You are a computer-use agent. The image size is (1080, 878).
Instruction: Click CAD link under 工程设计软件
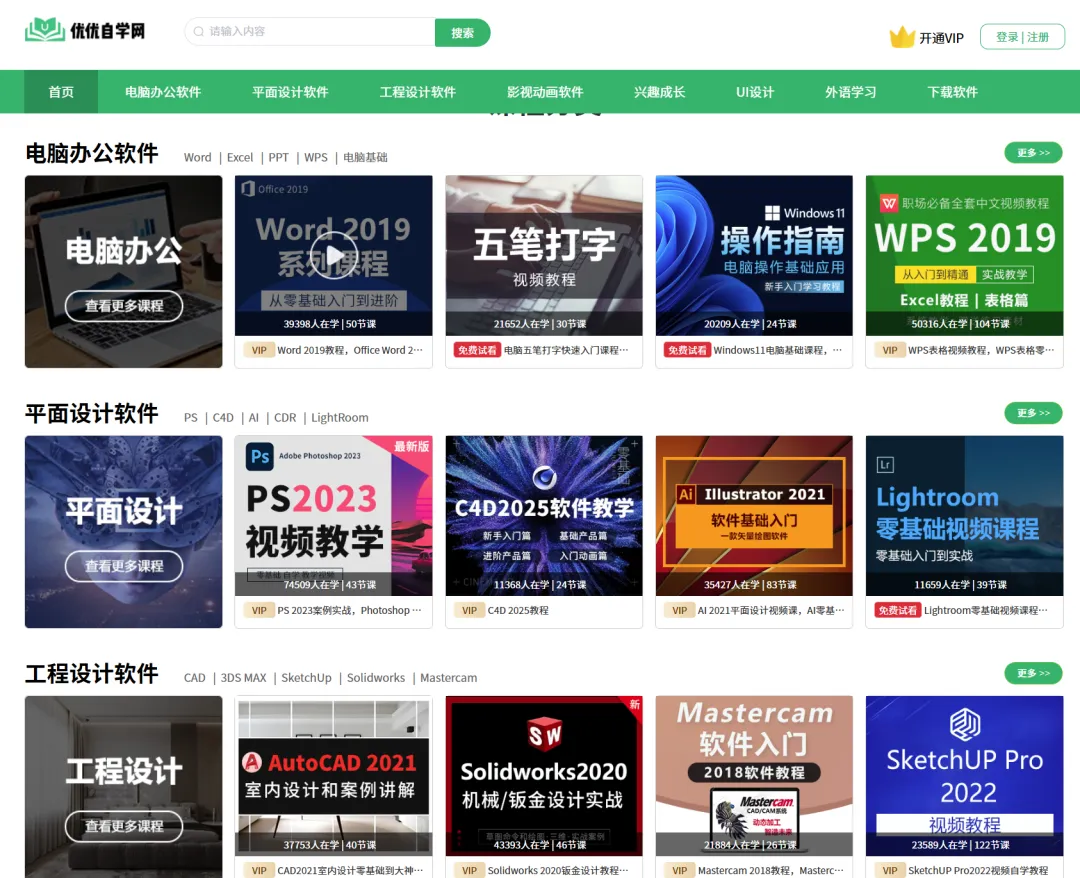tap(194, 678)
